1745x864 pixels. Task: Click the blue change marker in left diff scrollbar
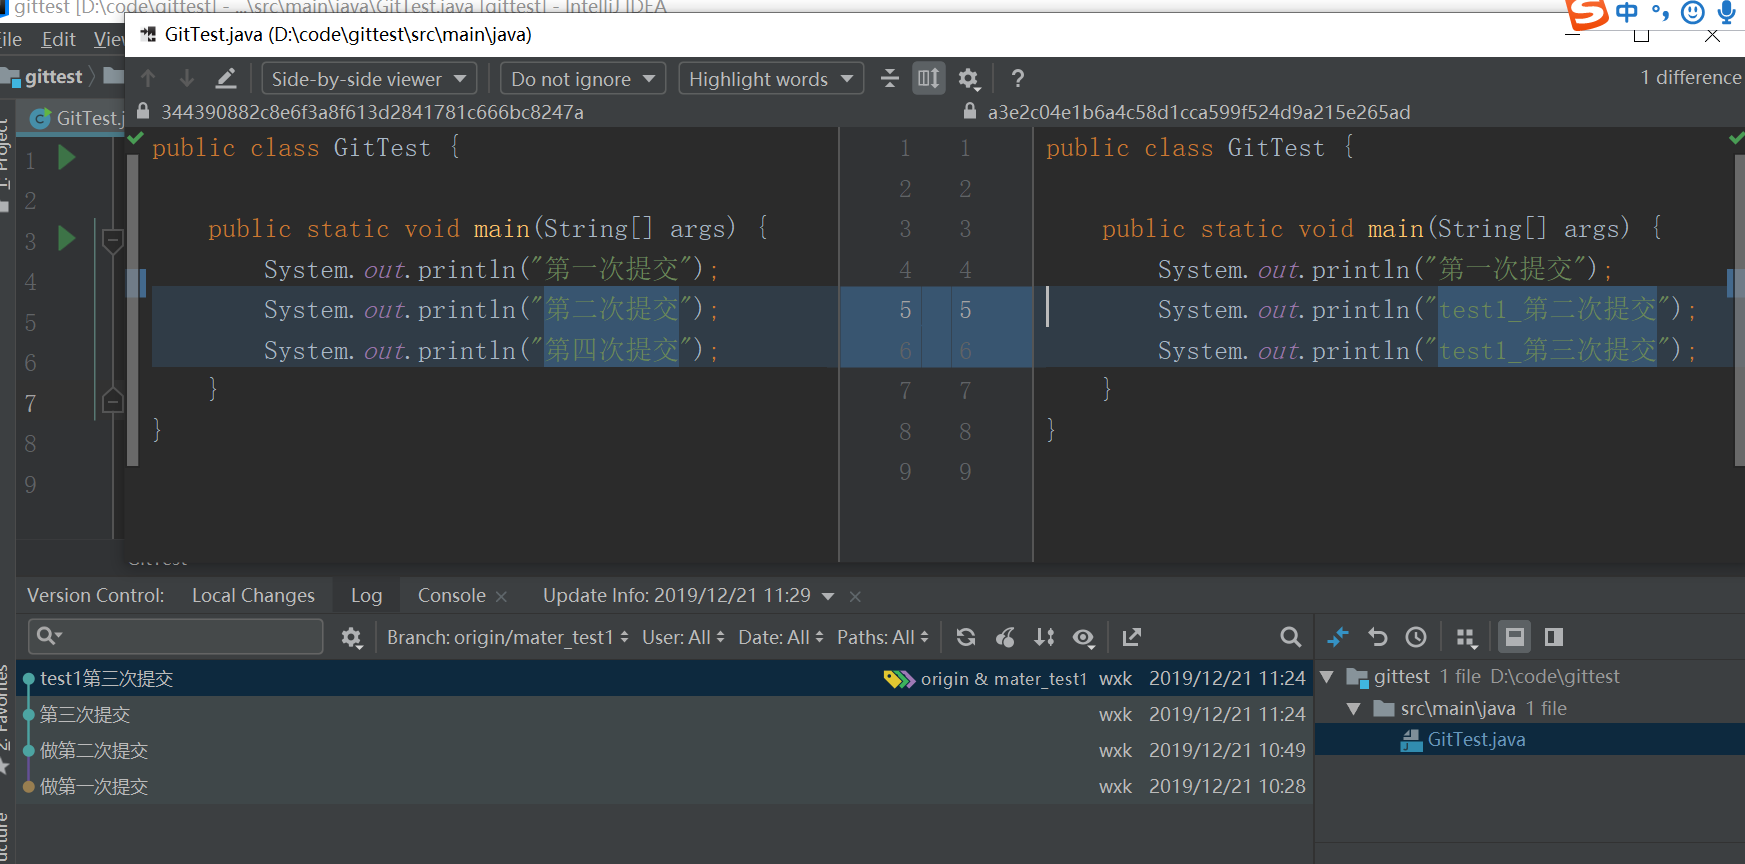point(136,283)
